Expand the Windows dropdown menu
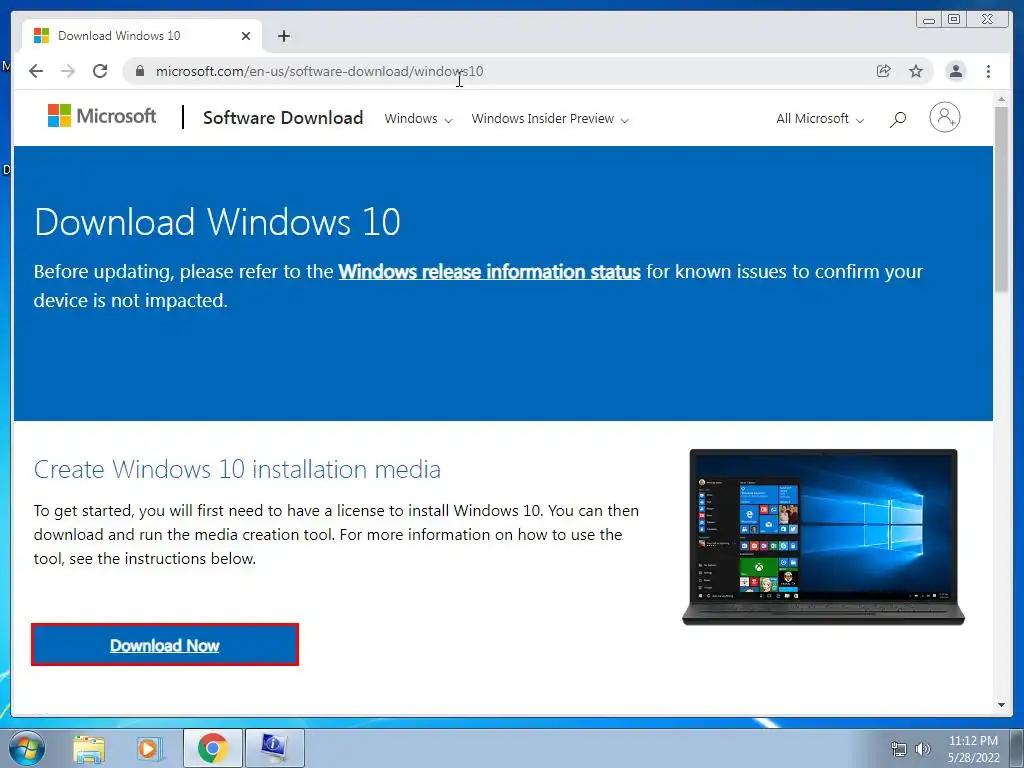 (x=418, y=119)
